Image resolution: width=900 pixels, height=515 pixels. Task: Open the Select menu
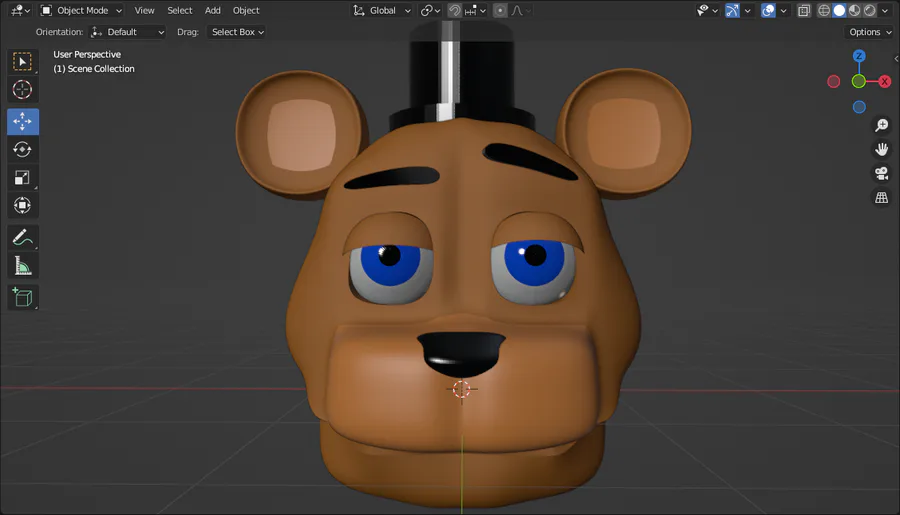180,10
